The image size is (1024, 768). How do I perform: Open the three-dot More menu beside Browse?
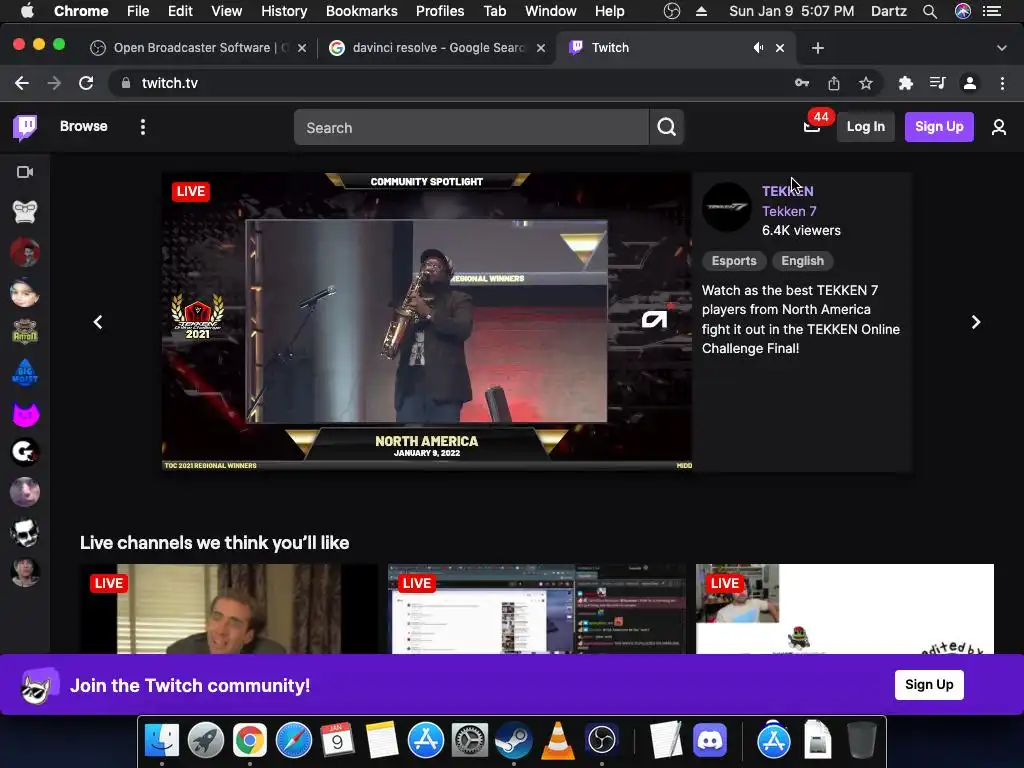[142, 127]
